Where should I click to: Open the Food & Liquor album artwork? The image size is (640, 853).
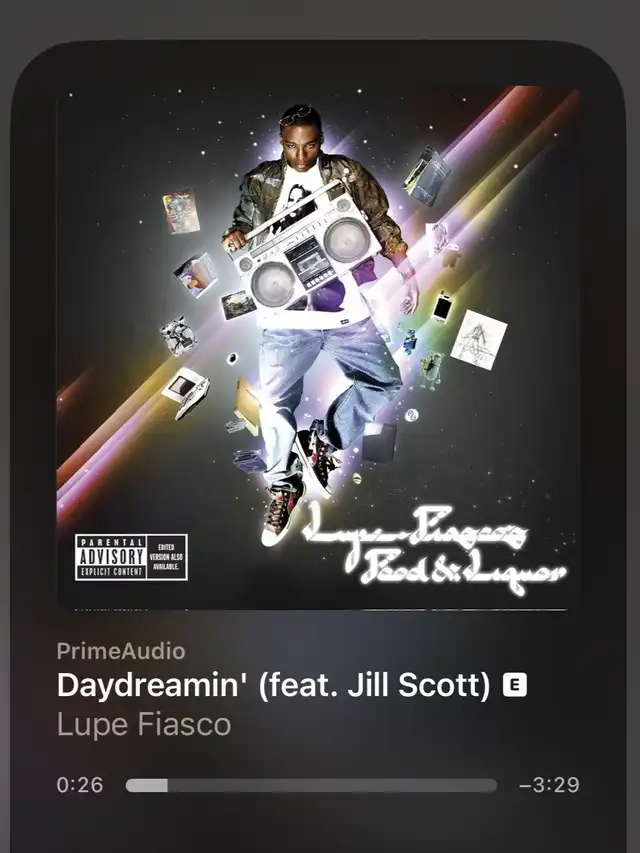point(318,347)
